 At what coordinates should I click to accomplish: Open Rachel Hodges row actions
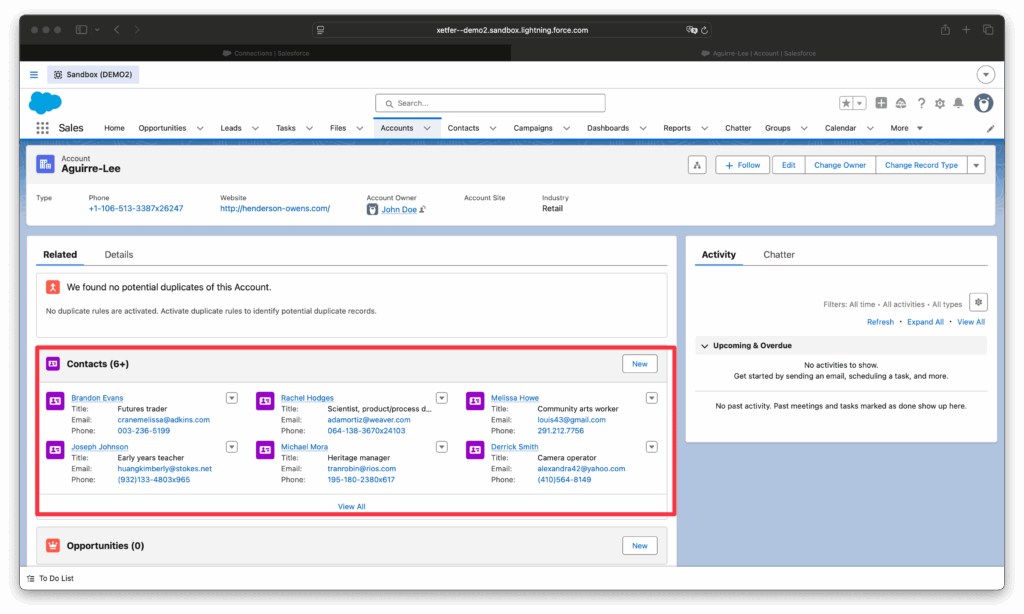442,398
